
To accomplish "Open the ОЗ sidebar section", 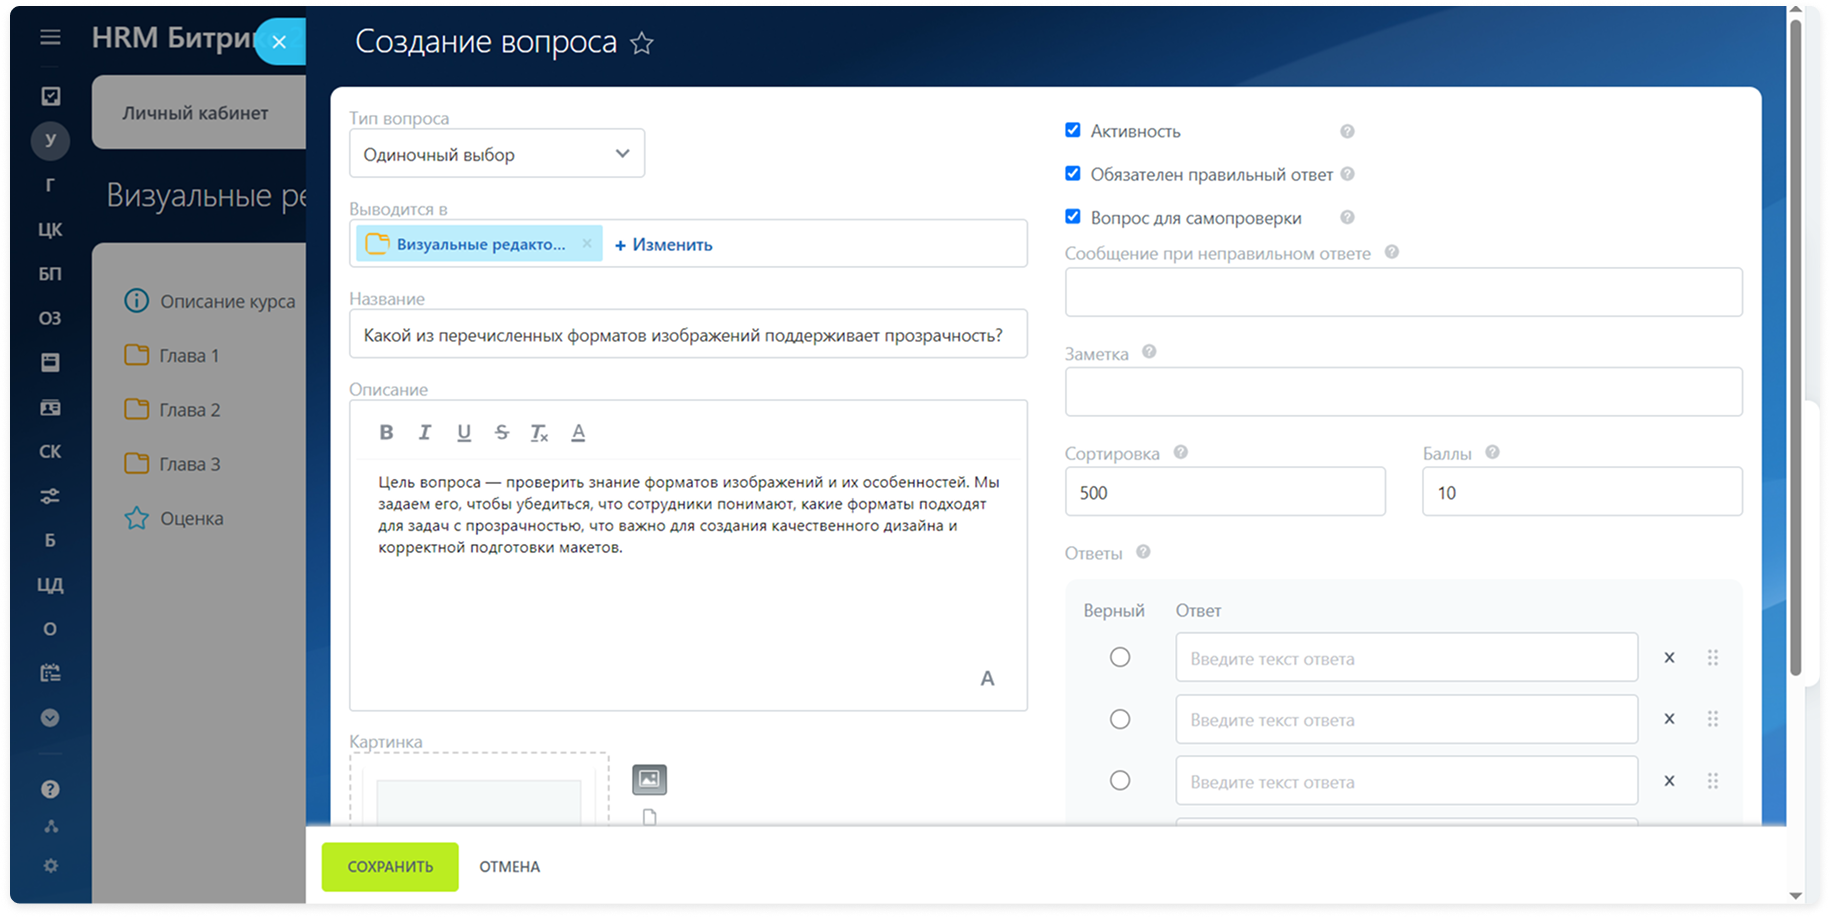I will 50,318.
